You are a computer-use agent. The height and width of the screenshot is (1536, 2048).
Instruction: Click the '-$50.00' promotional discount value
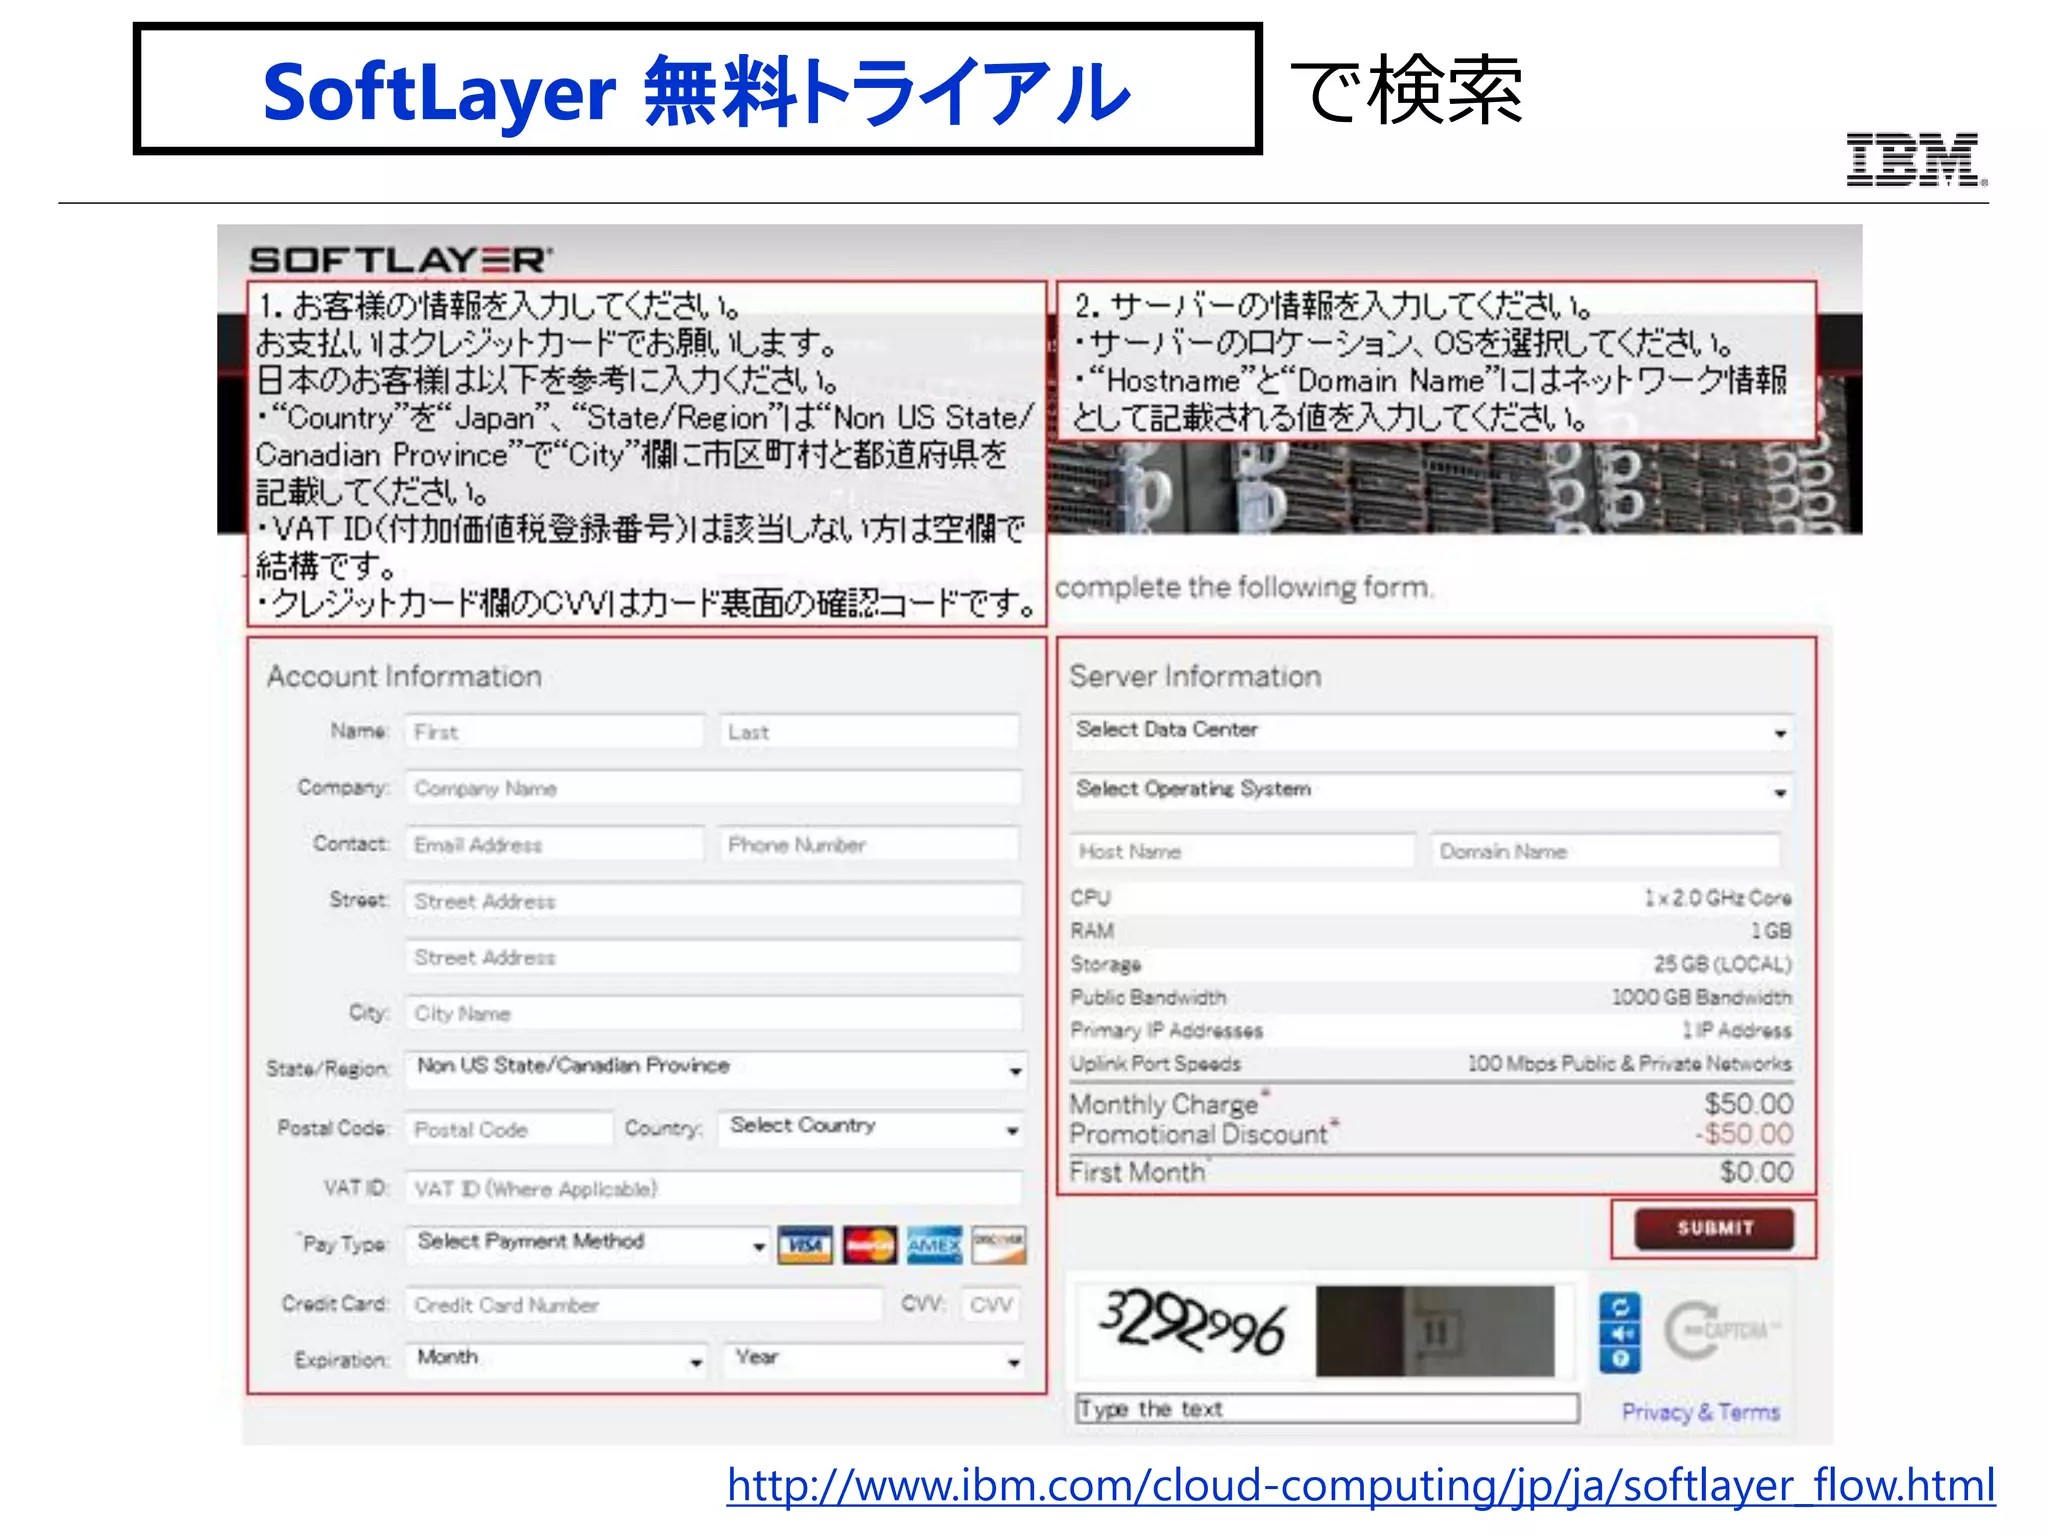[x=1744, y=1133]
